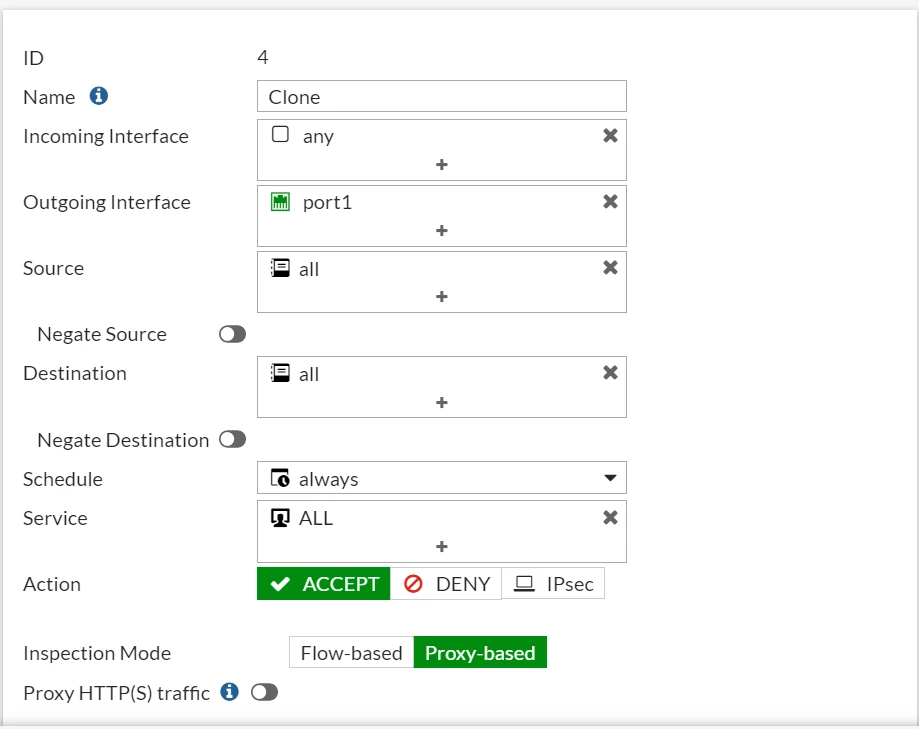
Task: Add another Outgoing Interface with plus
Action: tap(442, 231)
